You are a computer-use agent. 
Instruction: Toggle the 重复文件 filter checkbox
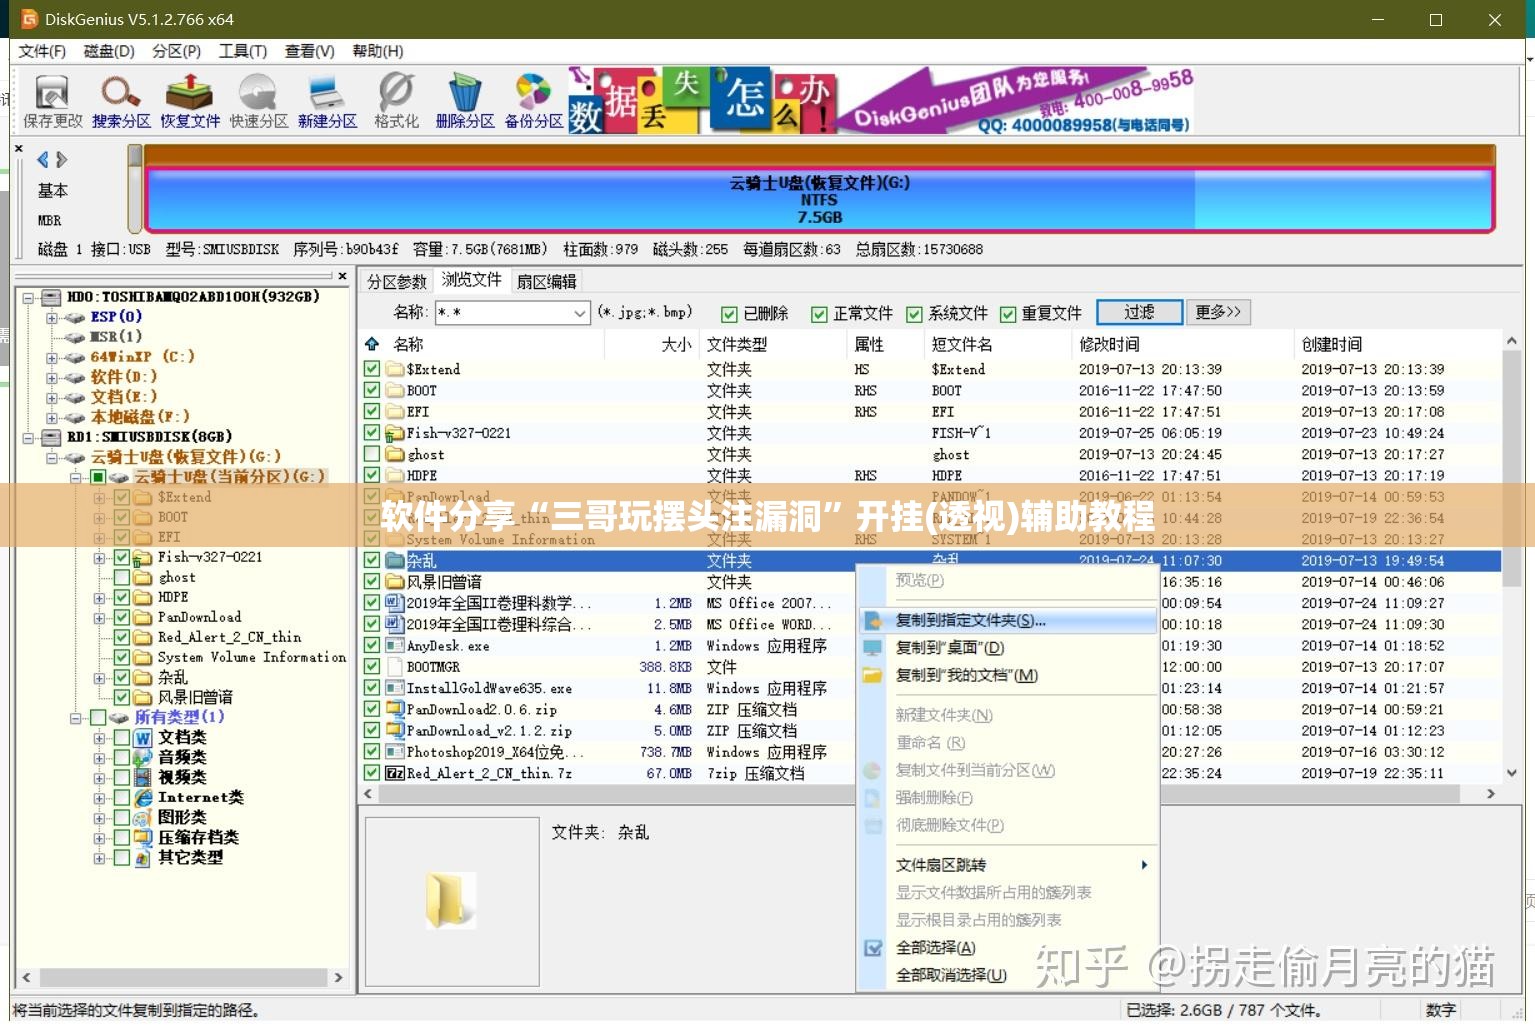[x=1008, y=314]
